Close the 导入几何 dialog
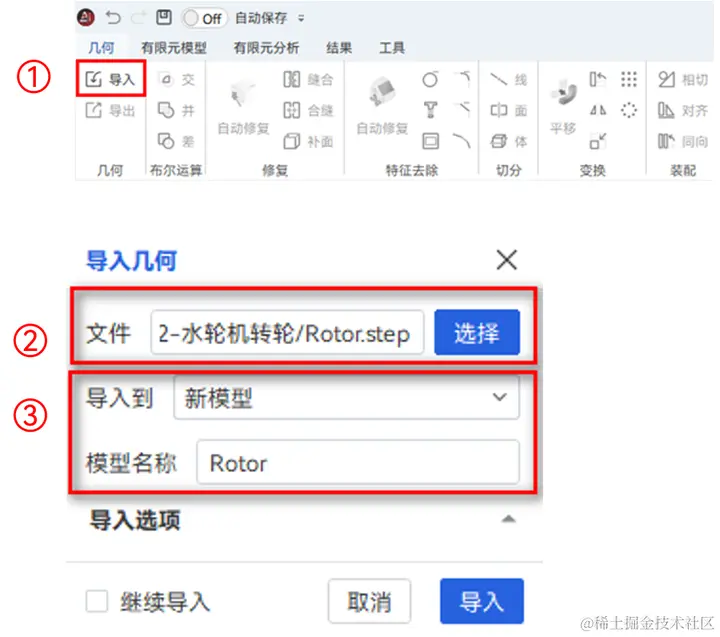This screenshot has height=637, width=720. click(507, 260)
